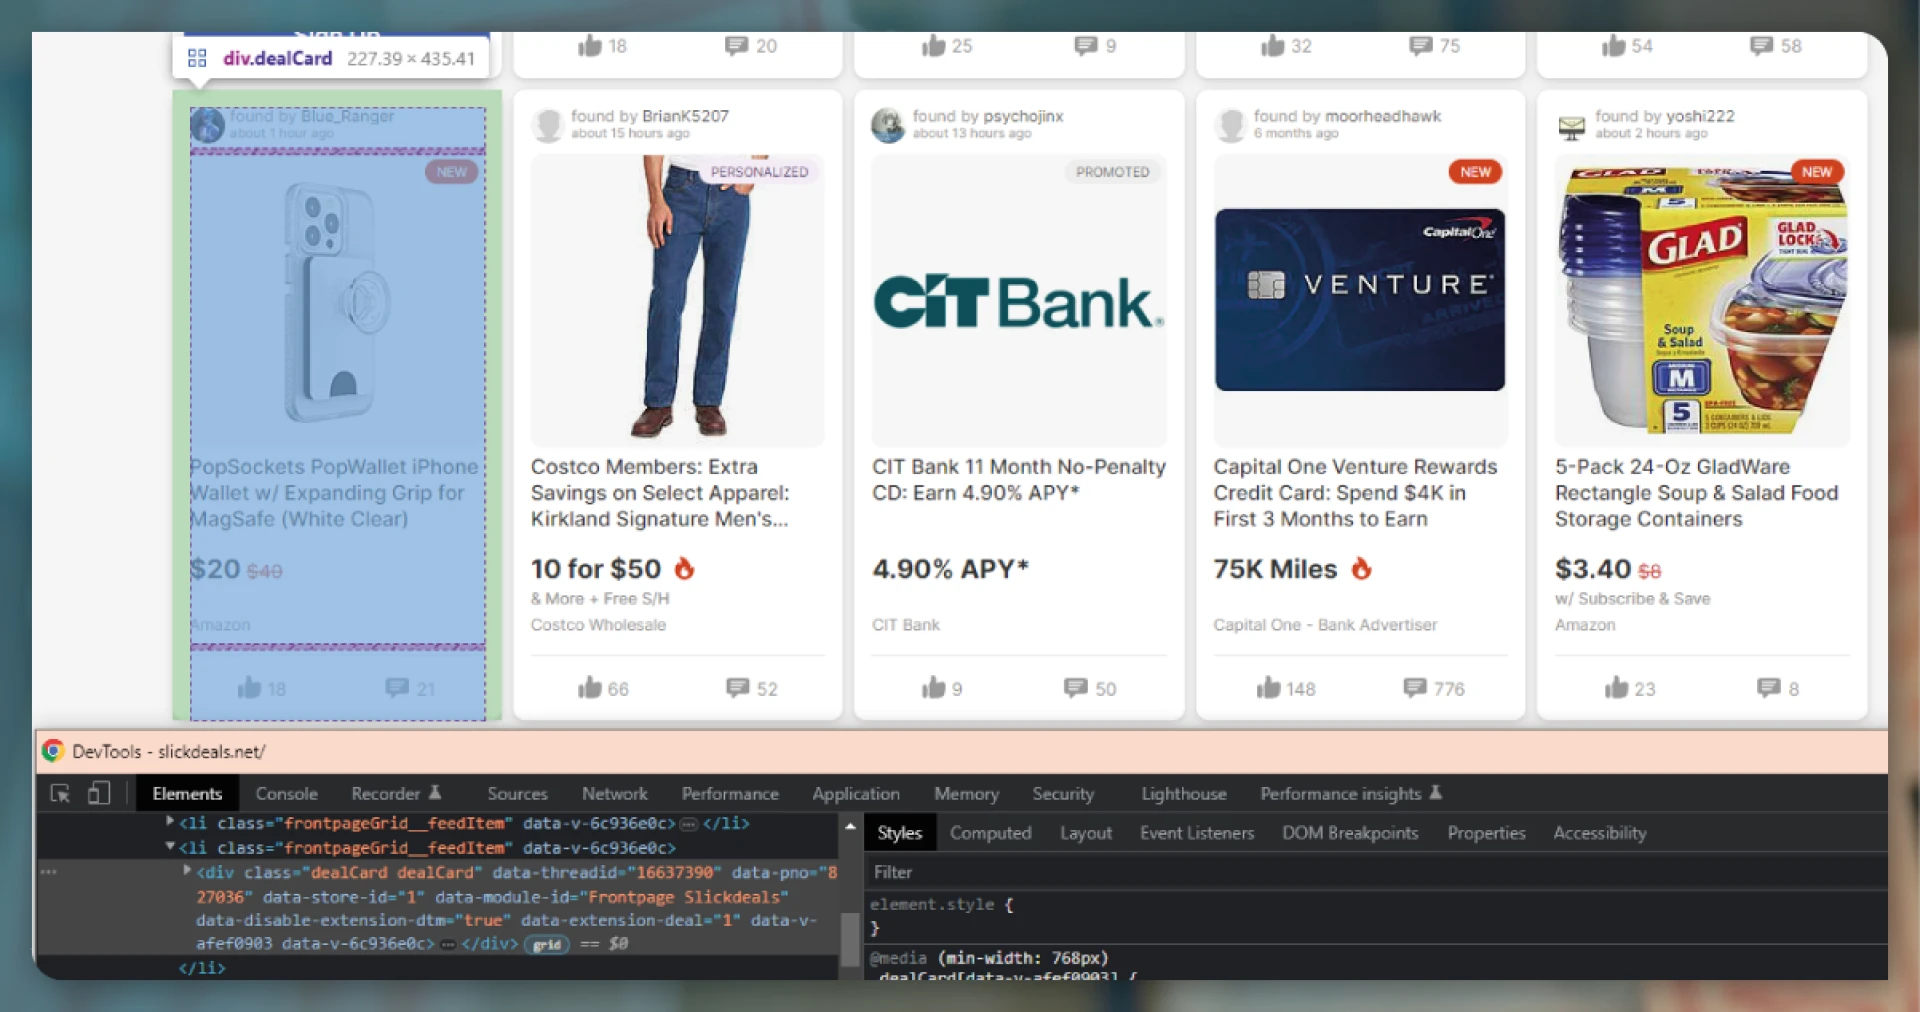
Task: Click yoshi222's user avatar
Action: point(1572,126)
